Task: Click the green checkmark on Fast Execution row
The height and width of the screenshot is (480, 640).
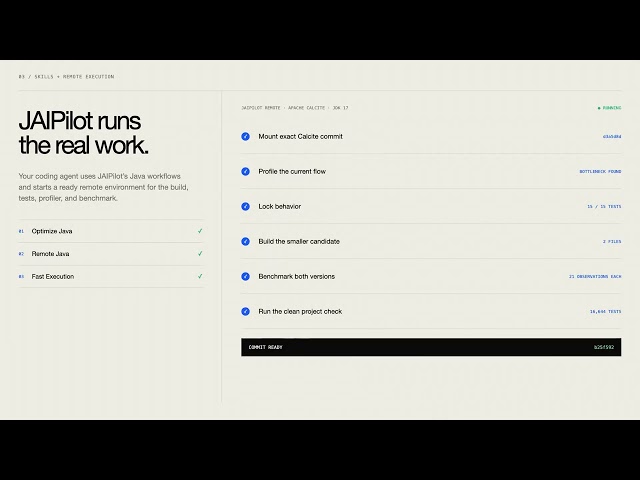Action: (200, 276)
